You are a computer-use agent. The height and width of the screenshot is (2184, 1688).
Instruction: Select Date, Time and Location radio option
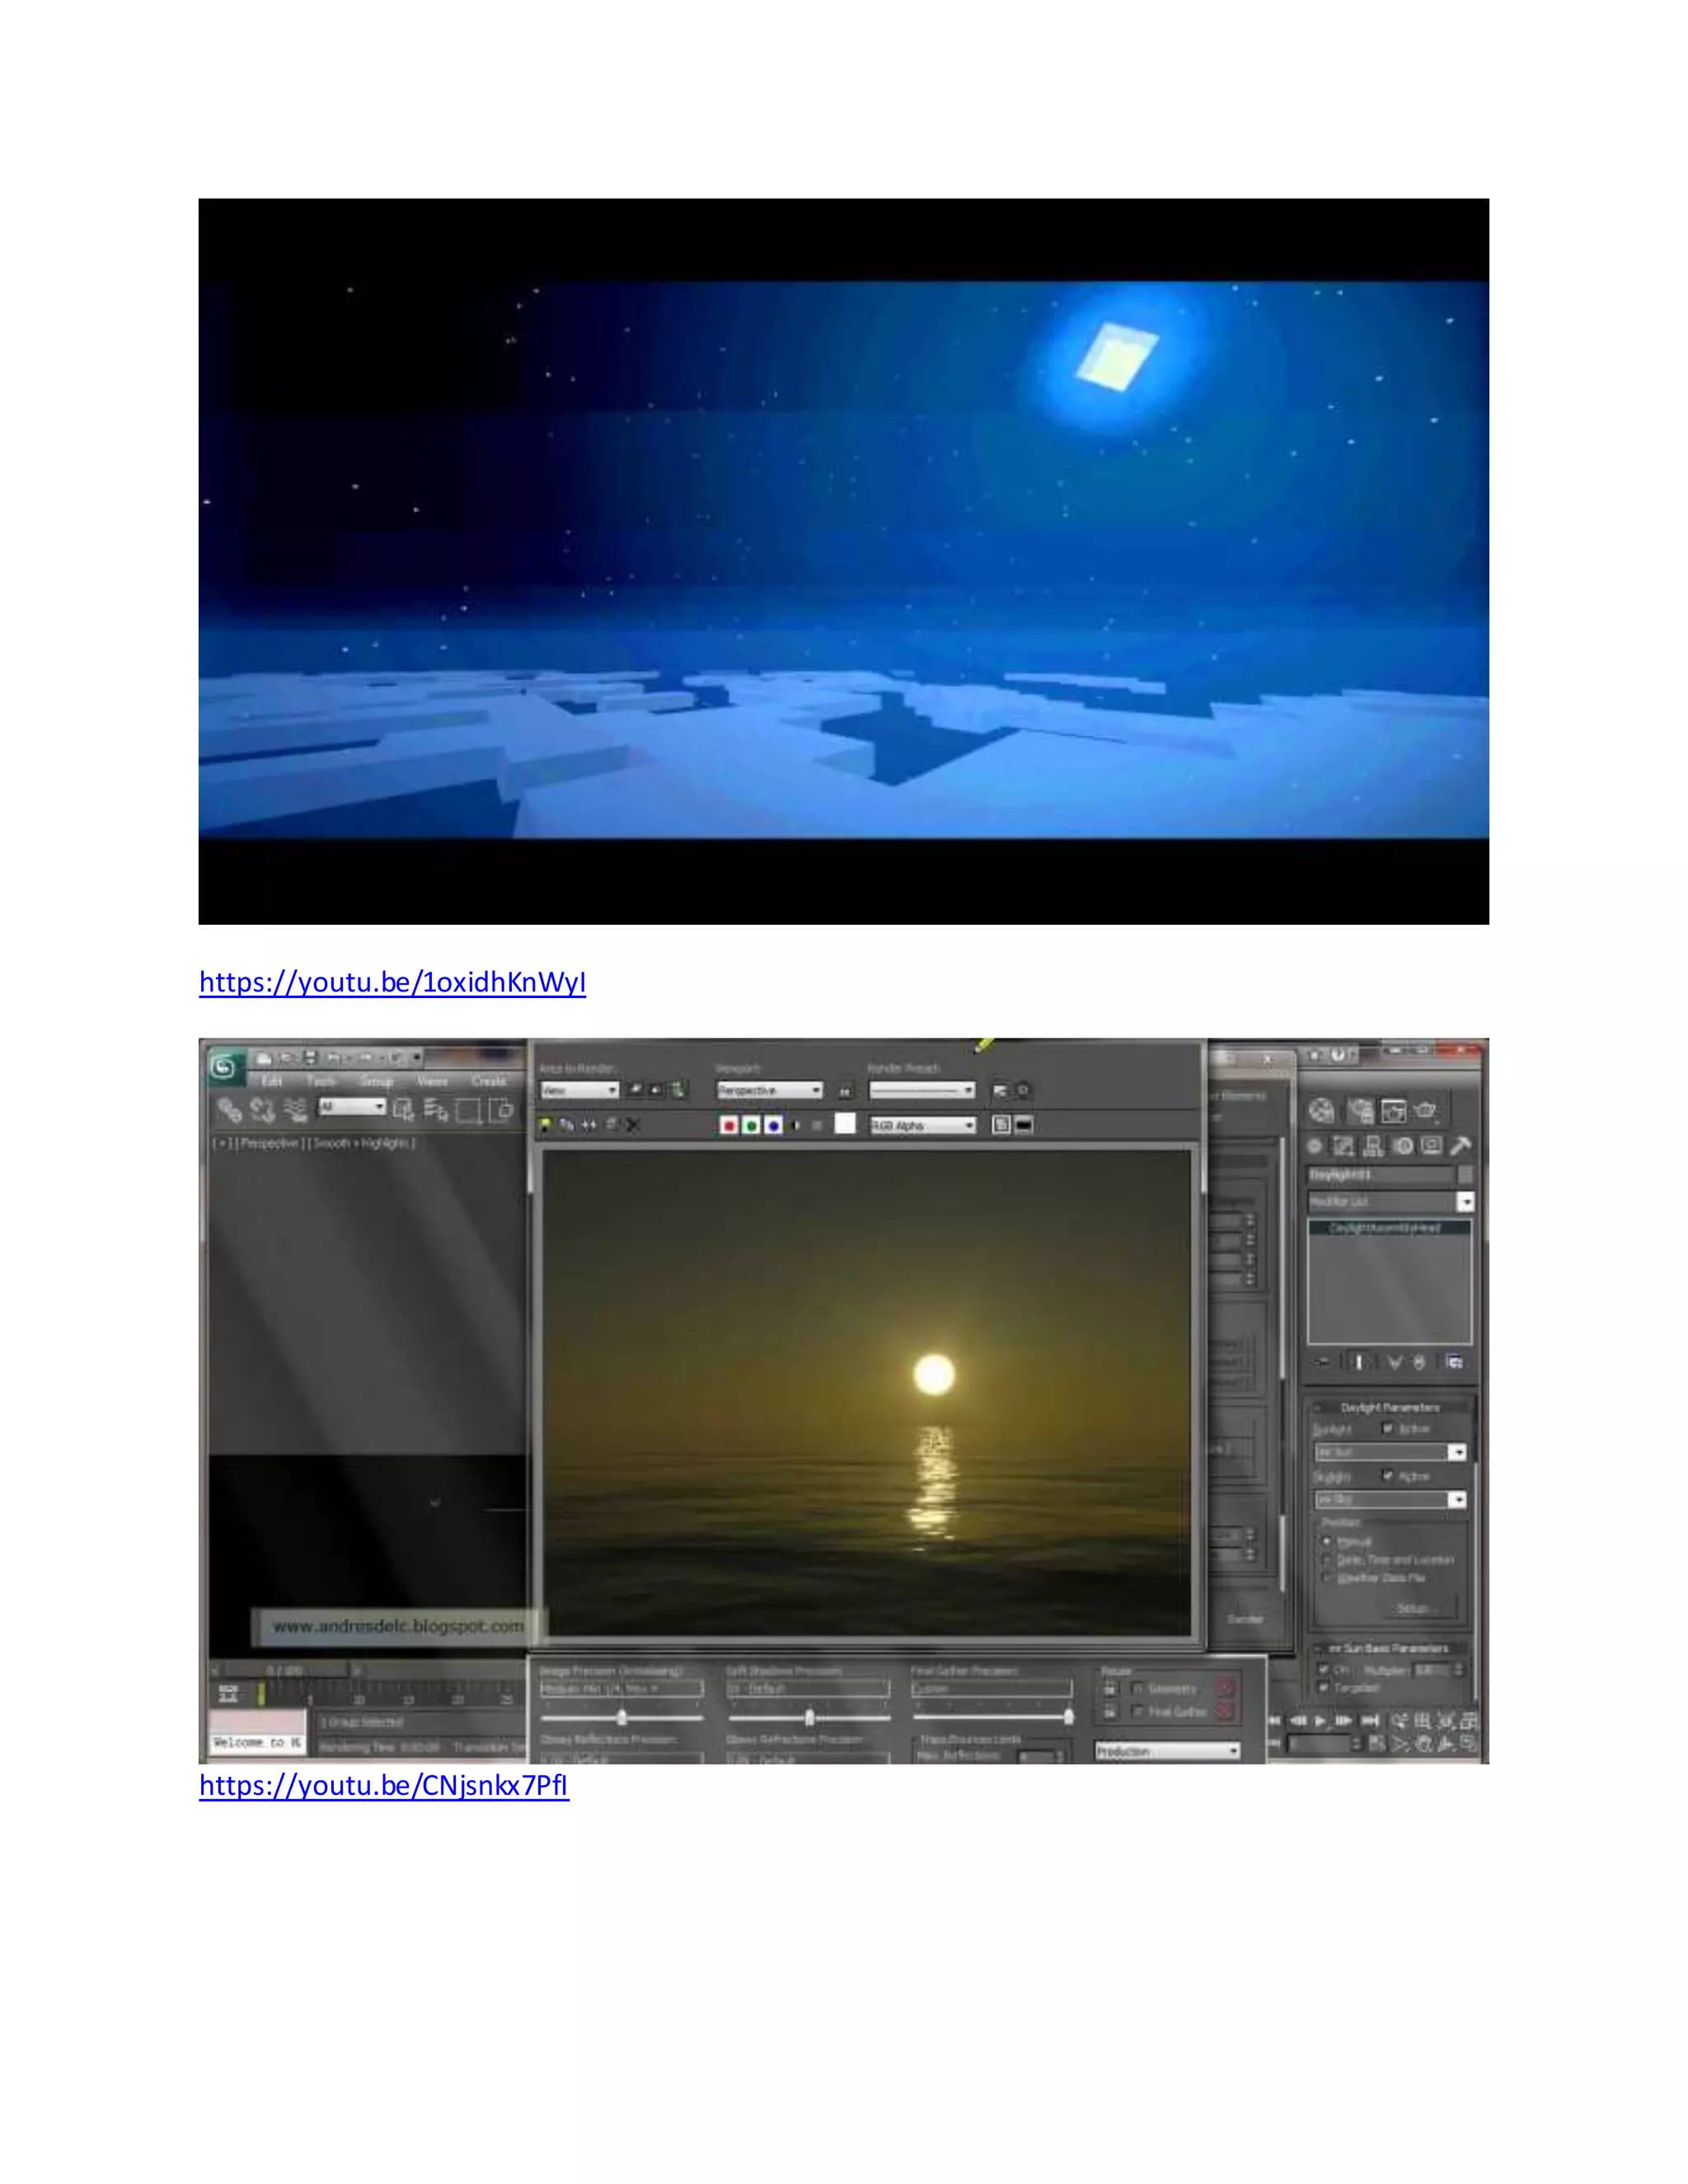point(1328,1559)
